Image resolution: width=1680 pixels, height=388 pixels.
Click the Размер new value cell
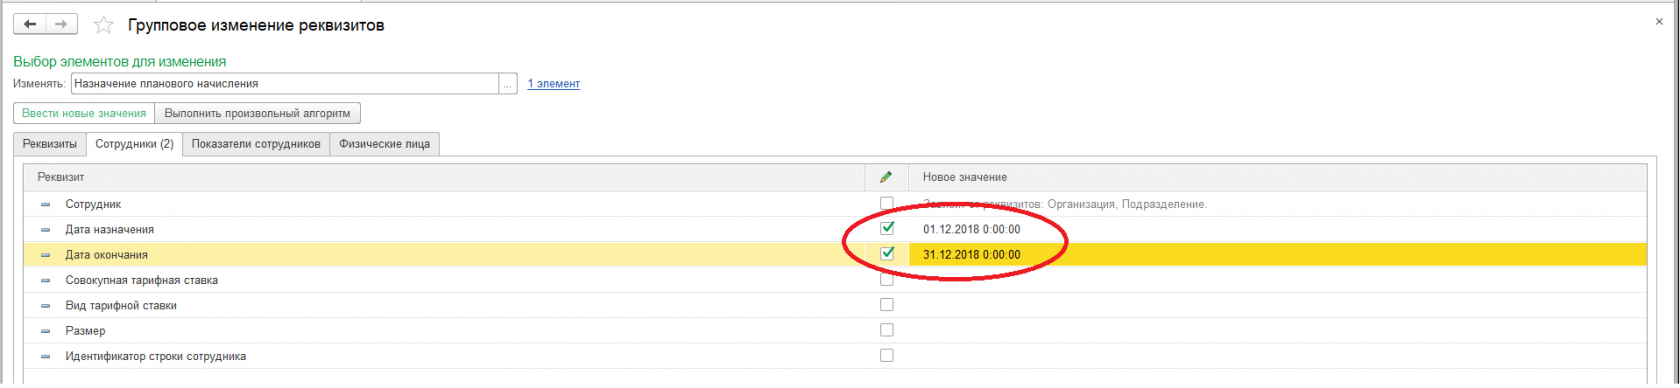[x=1278, y=331]
